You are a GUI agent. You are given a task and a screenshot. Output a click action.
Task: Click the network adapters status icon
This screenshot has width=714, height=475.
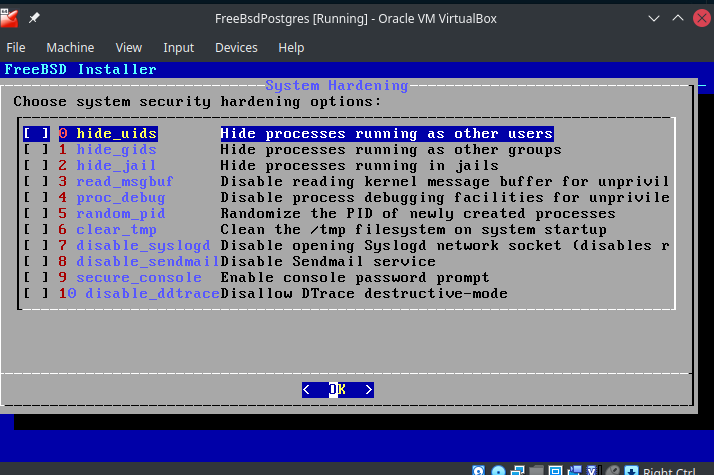coord(517,470)
